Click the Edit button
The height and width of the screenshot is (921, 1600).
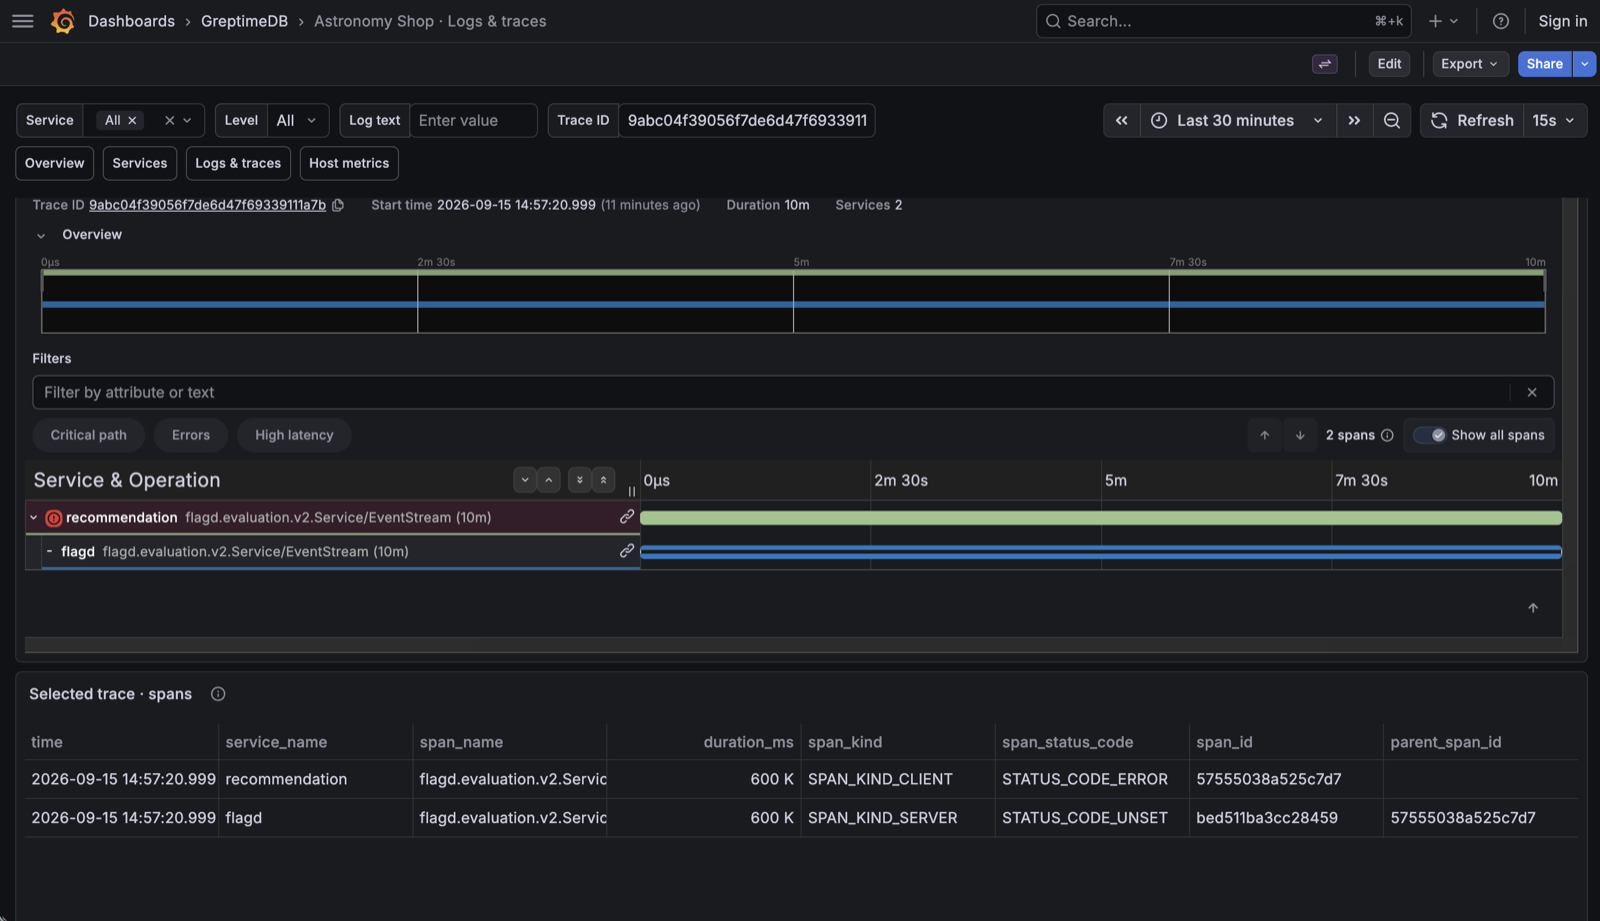click(x=1389, y=64)
